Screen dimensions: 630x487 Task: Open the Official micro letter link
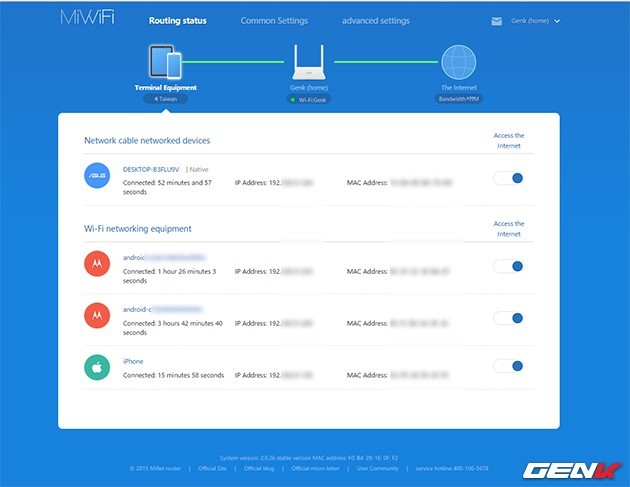(315, 469)
